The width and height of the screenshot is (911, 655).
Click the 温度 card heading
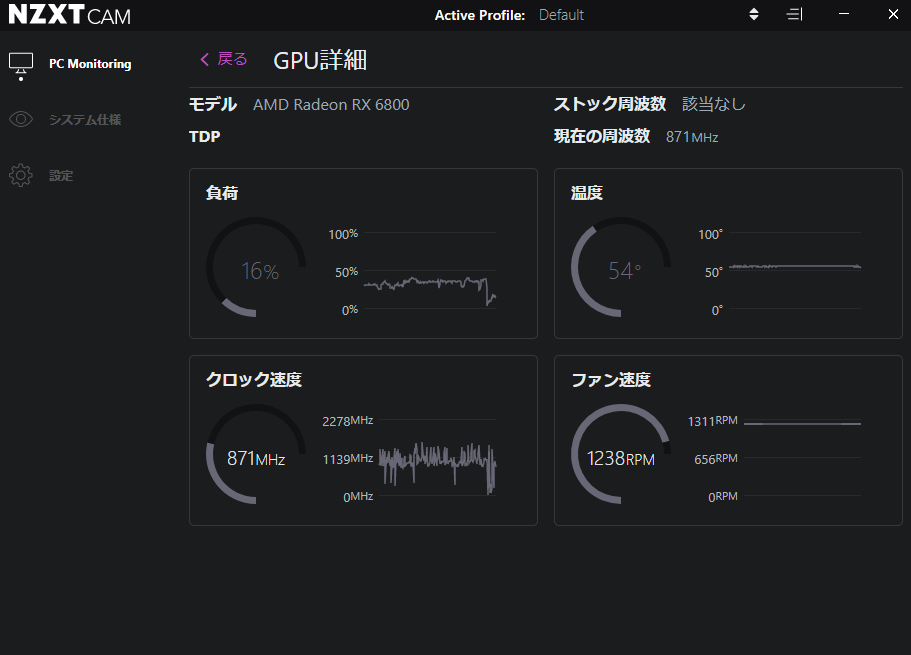587,193
